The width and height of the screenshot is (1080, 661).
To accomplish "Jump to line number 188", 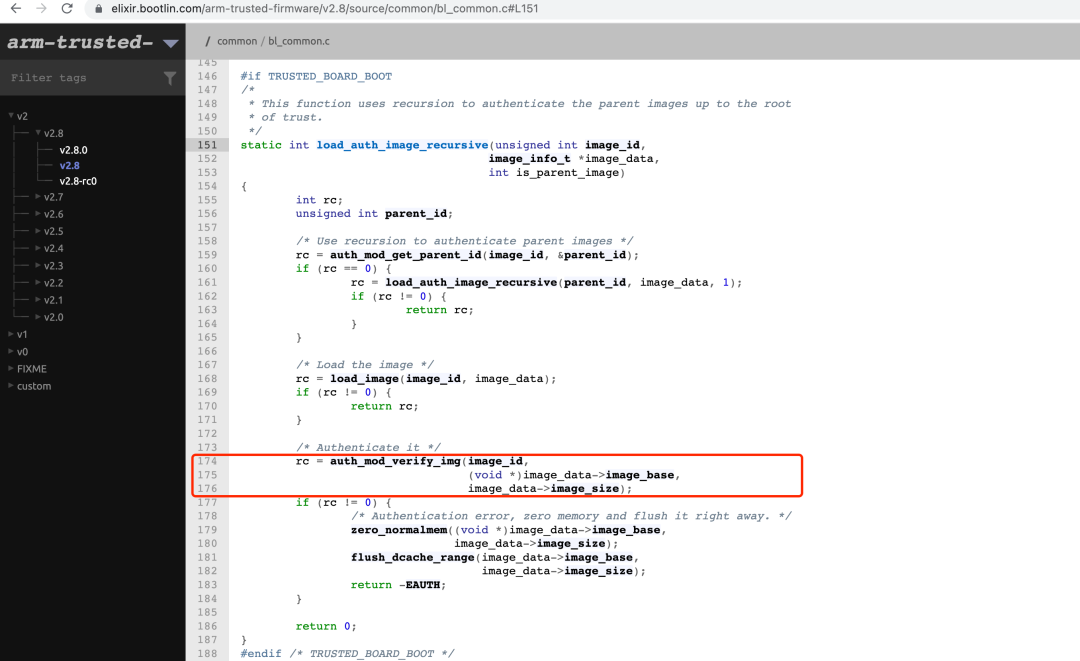I will point(207,653).
